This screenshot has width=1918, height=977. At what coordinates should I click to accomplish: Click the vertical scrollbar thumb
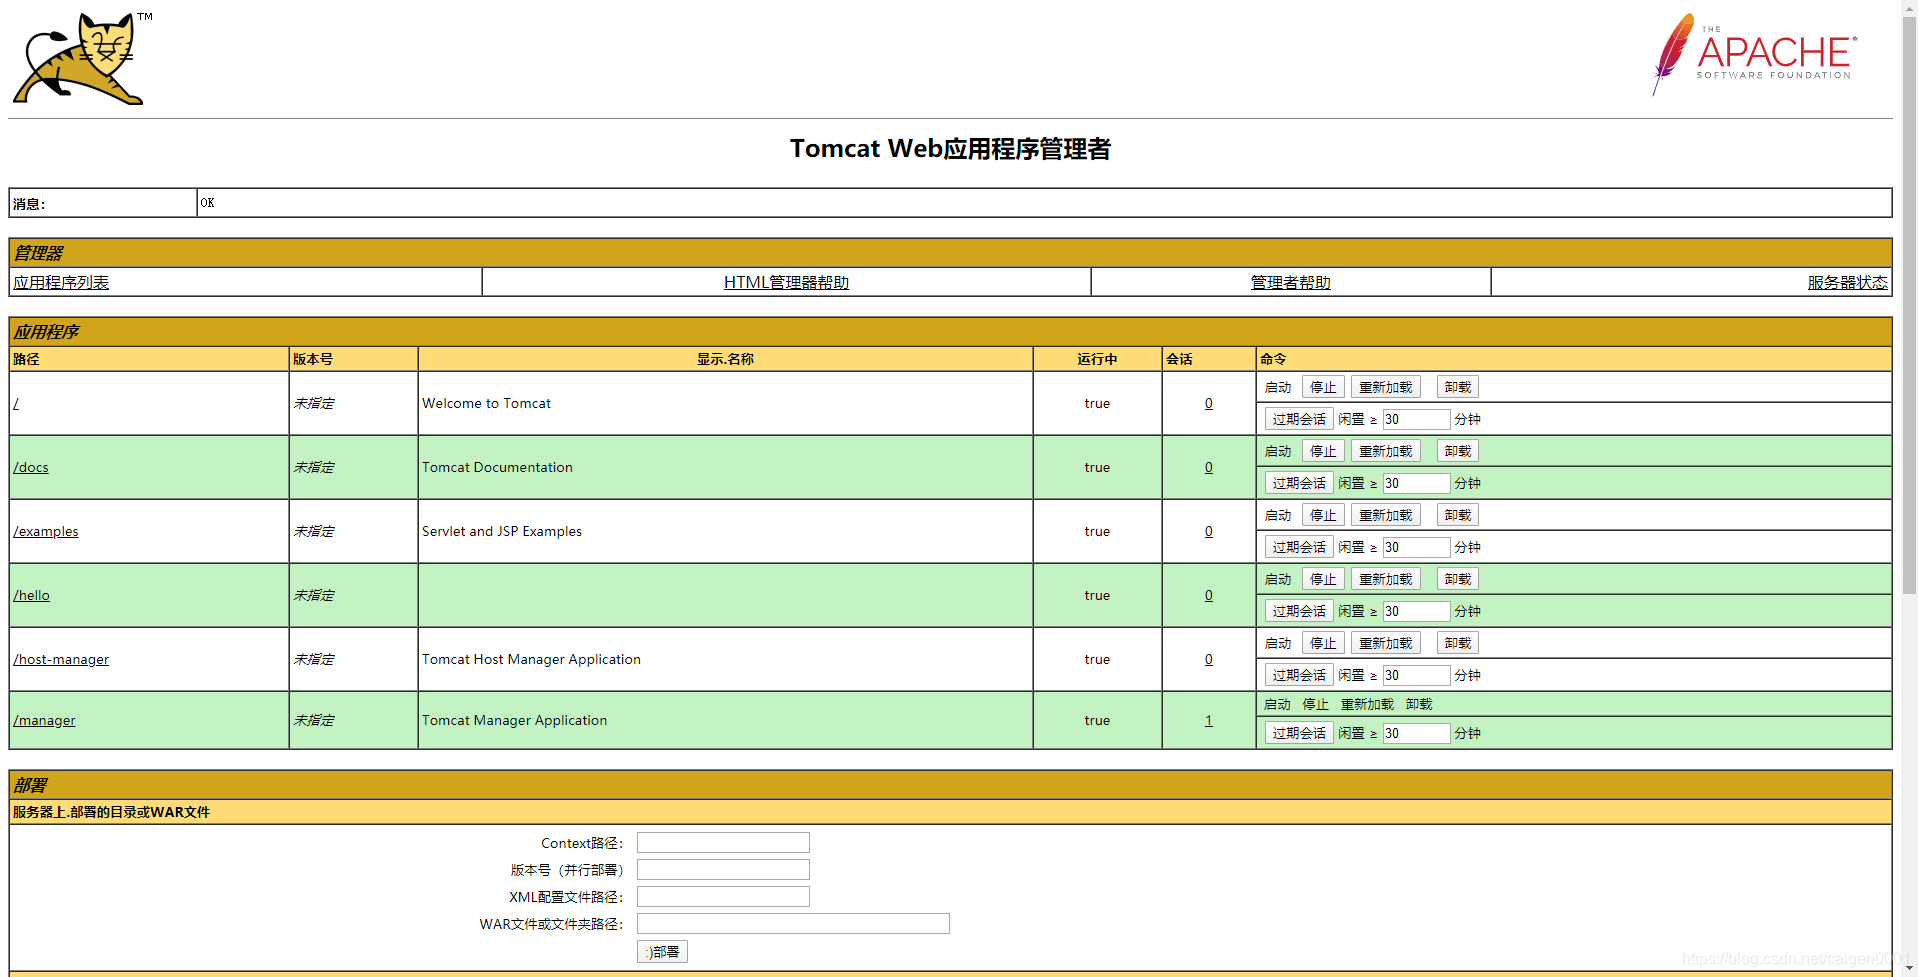1909,305
